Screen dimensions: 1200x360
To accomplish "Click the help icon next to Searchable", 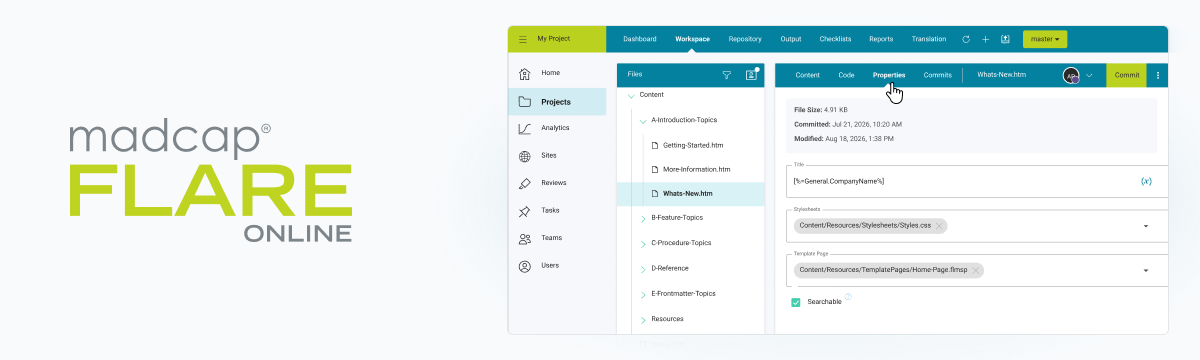I will click(x=847, y=296).
